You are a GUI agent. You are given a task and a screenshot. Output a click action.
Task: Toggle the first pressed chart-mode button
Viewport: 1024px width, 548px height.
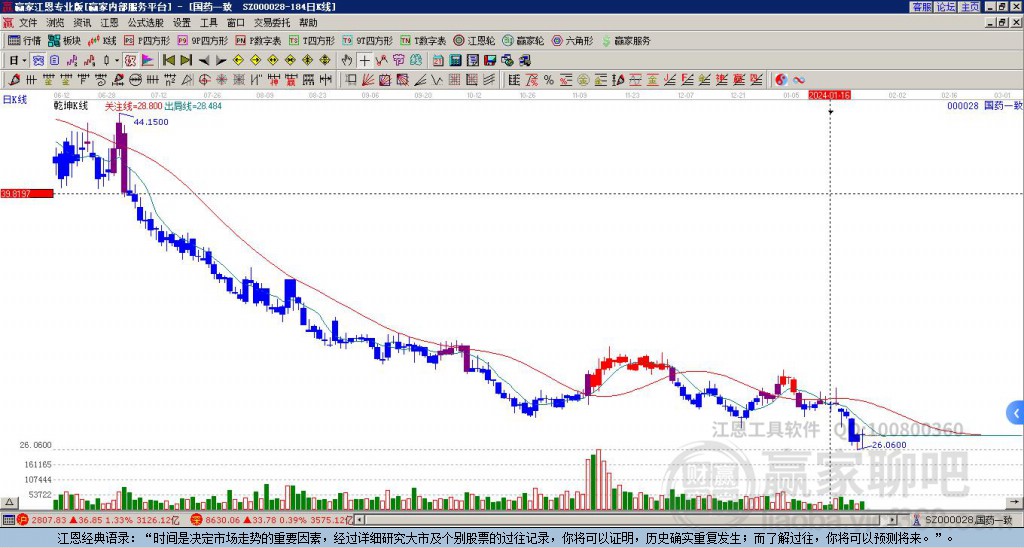38,60
